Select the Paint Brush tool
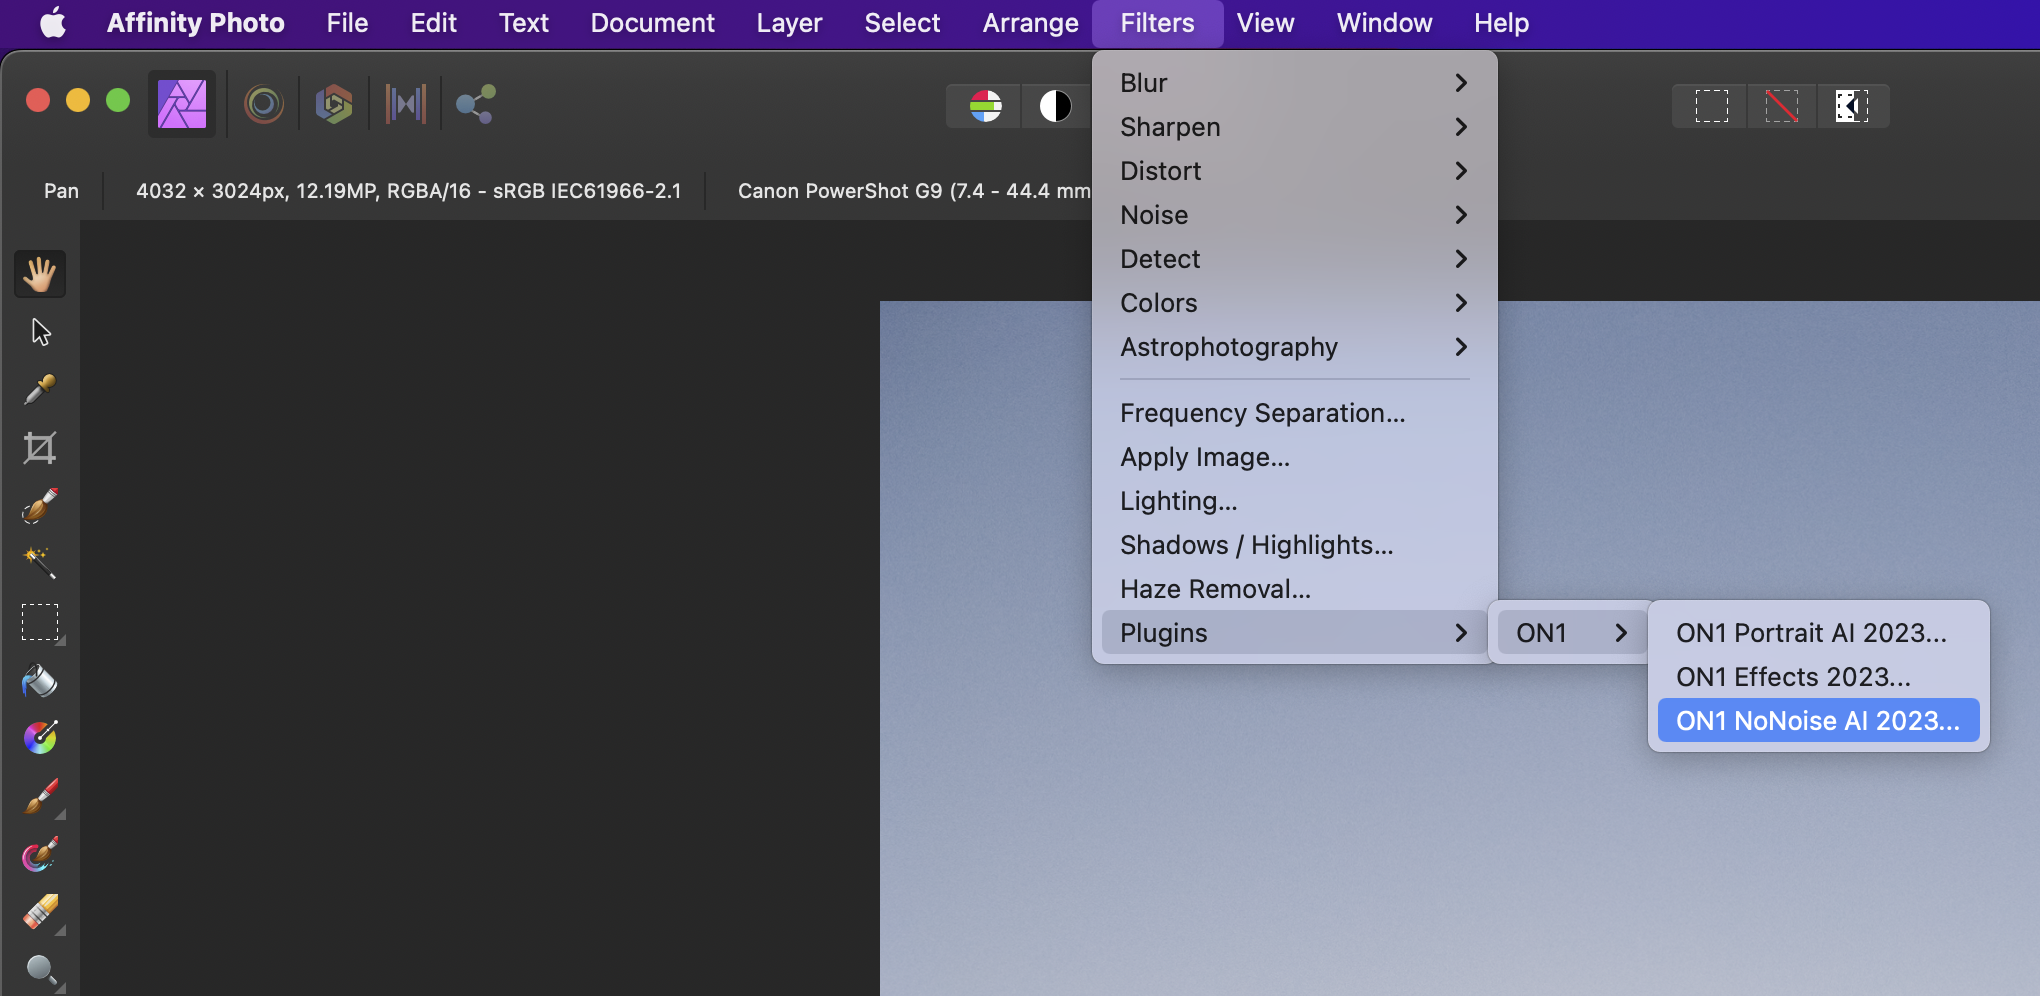Image resolution: width=2040 pixels, height=996 pixels. coord(40,797)
